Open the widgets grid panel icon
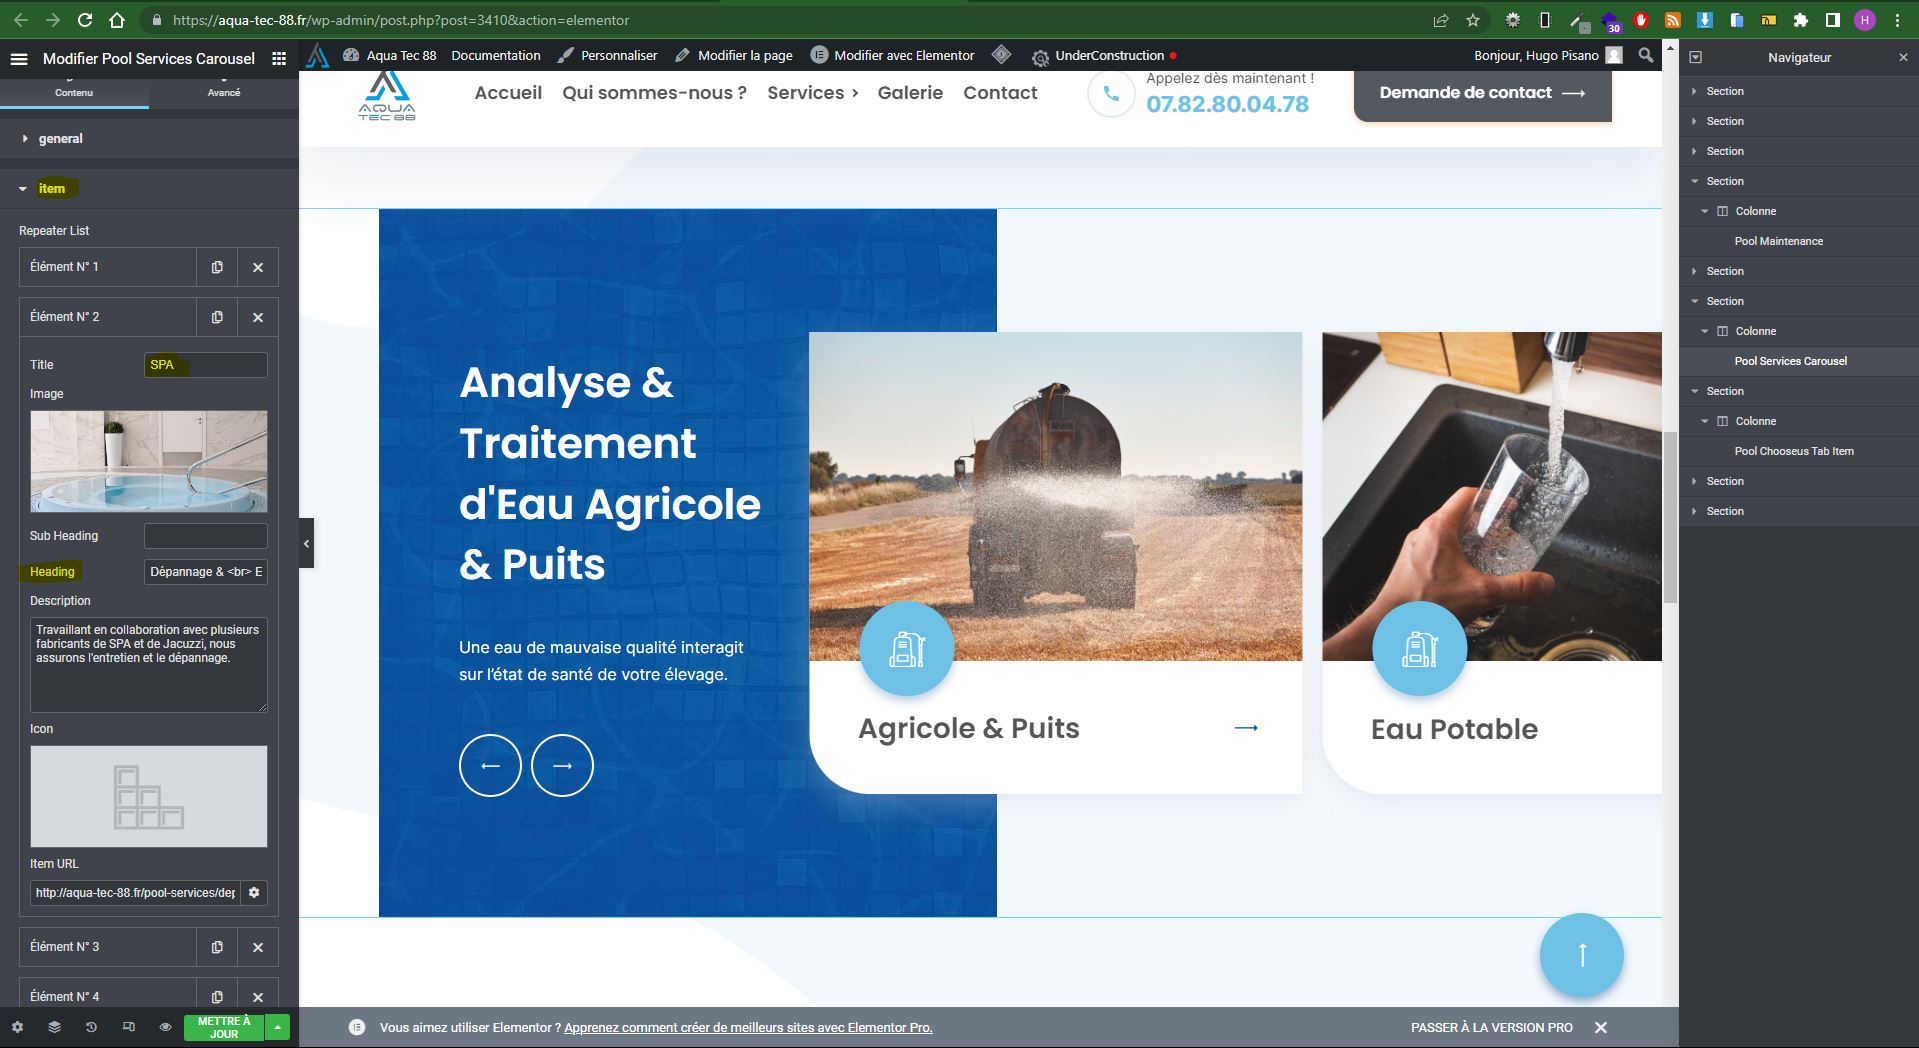The height and width of the screenshot is (1048, 1919). (x=279, y=59)
